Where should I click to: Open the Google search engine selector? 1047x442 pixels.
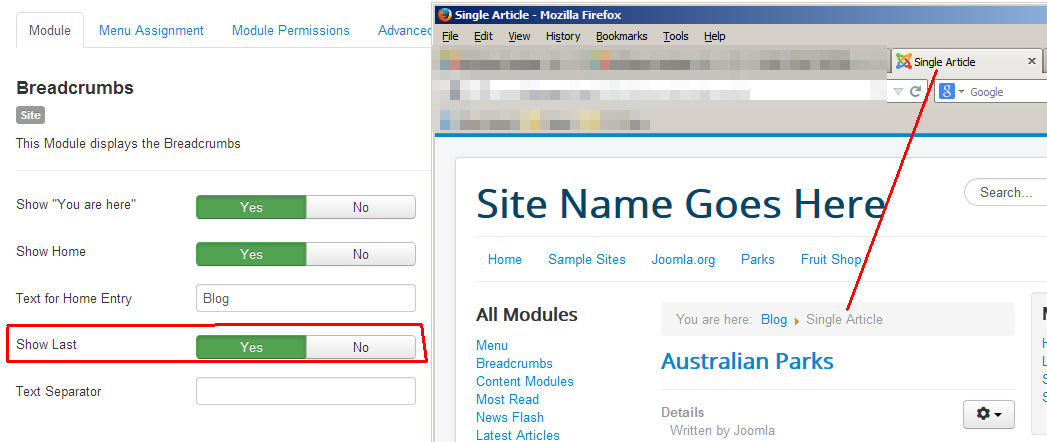click(952, 92)
